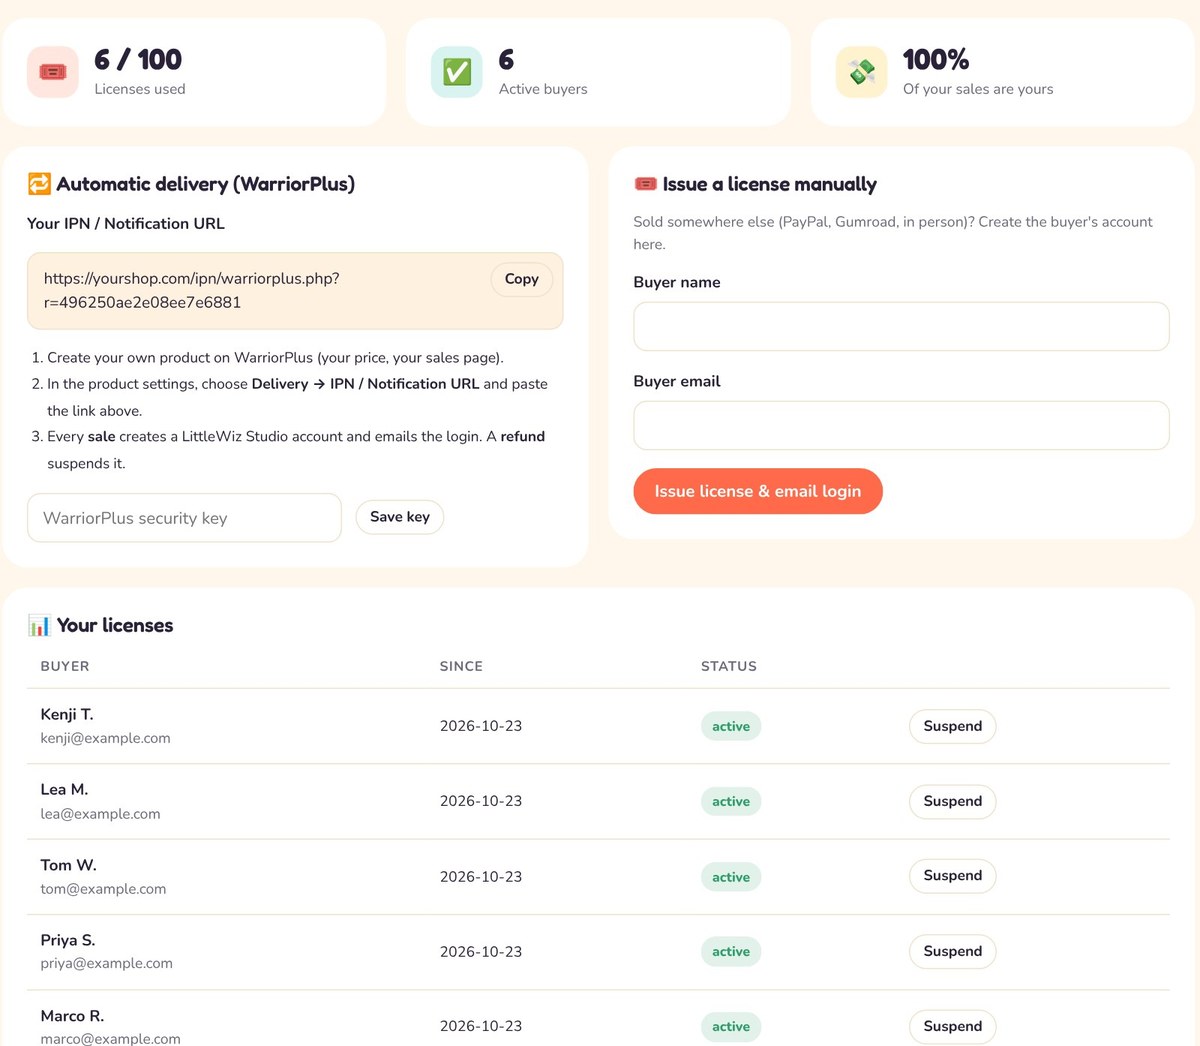Focus the Buyer email input field
Image resolution: width=1200 pixels, height=1046 pixels.
(901, 425)
